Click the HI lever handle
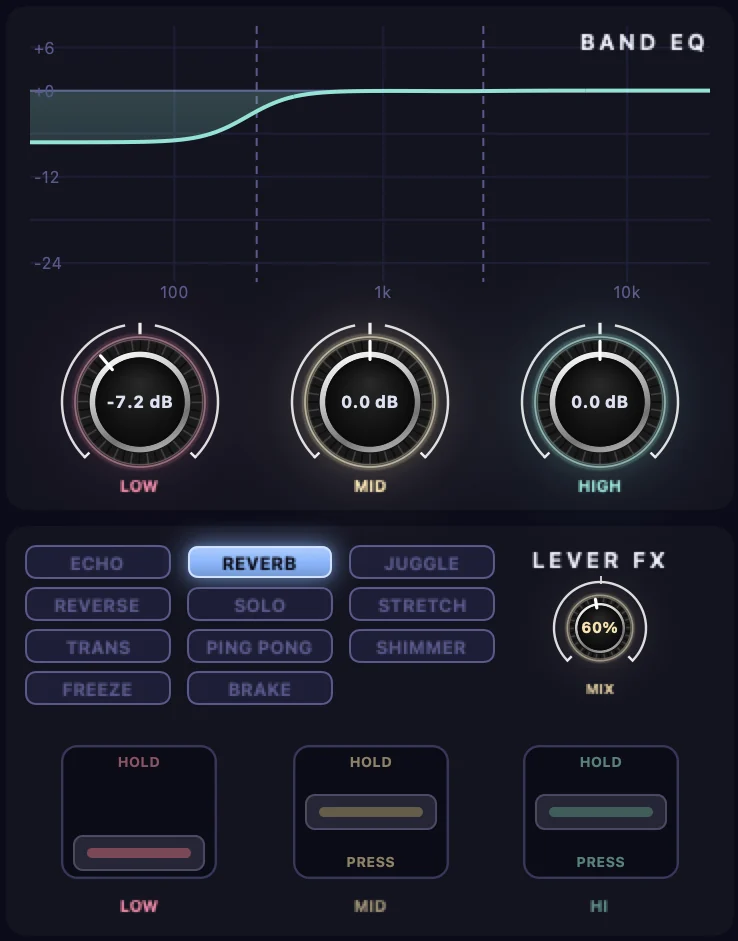Image resolution: width=738 pixels, height=941 pixels. [601, 812]
